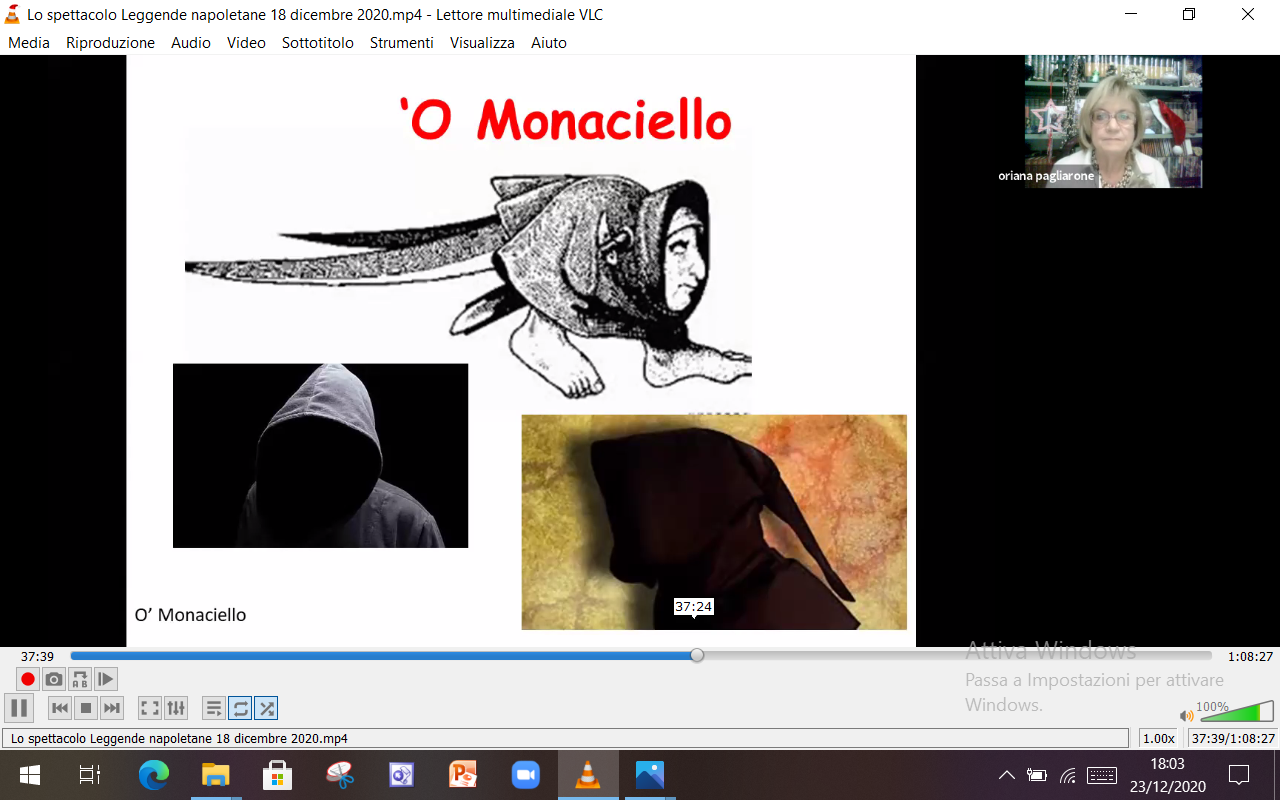Show the playlist panel
The image size is (1280, 800).
click(x=214, y=708)
